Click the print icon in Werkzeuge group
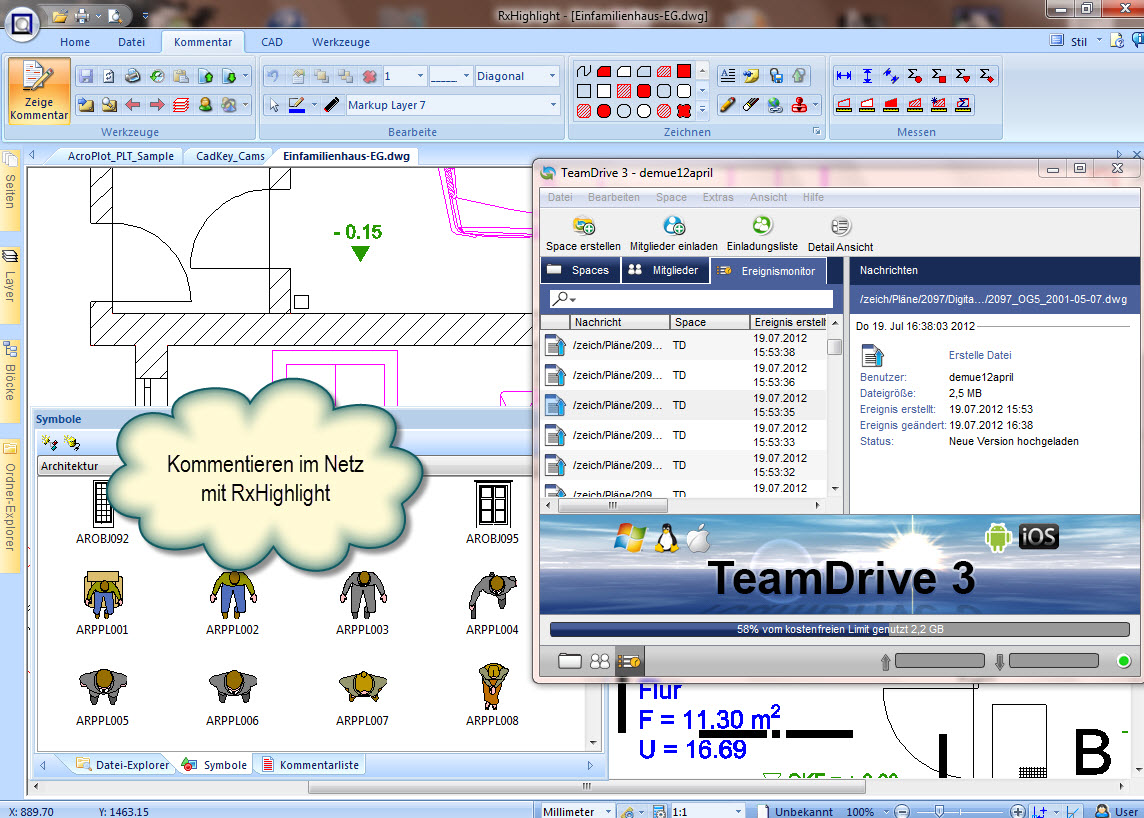 [x=133, y=76]
